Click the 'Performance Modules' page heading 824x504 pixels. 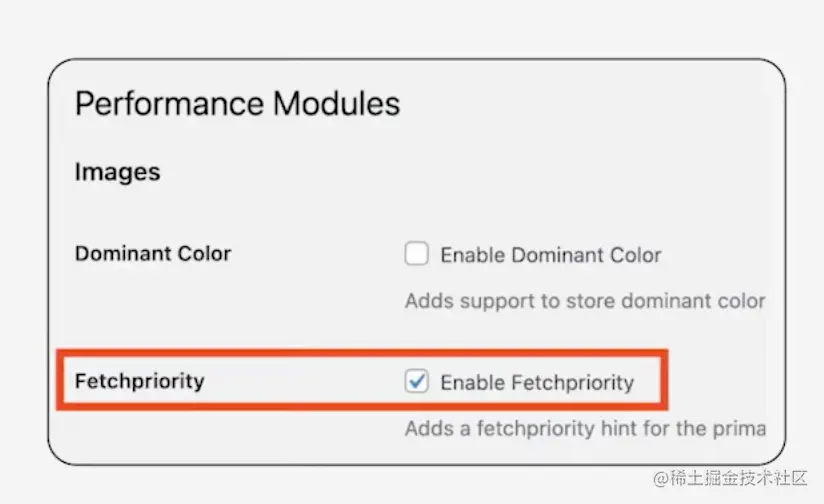pyautogui.click(x=237, y=104)
